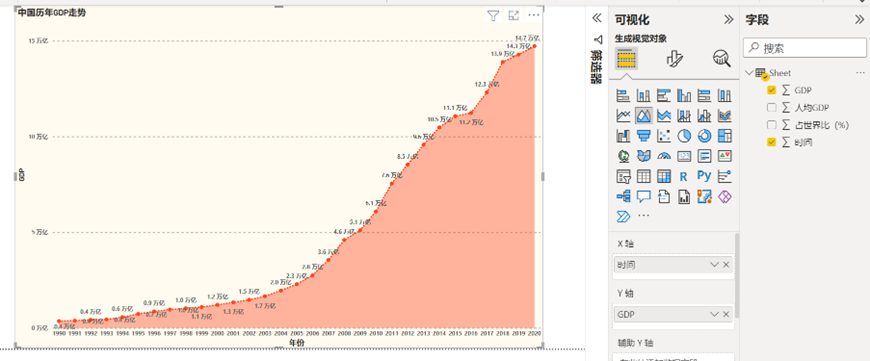This screenshot has width=870, height=361.
Task: Select the table visual
Action: point(644,176)
